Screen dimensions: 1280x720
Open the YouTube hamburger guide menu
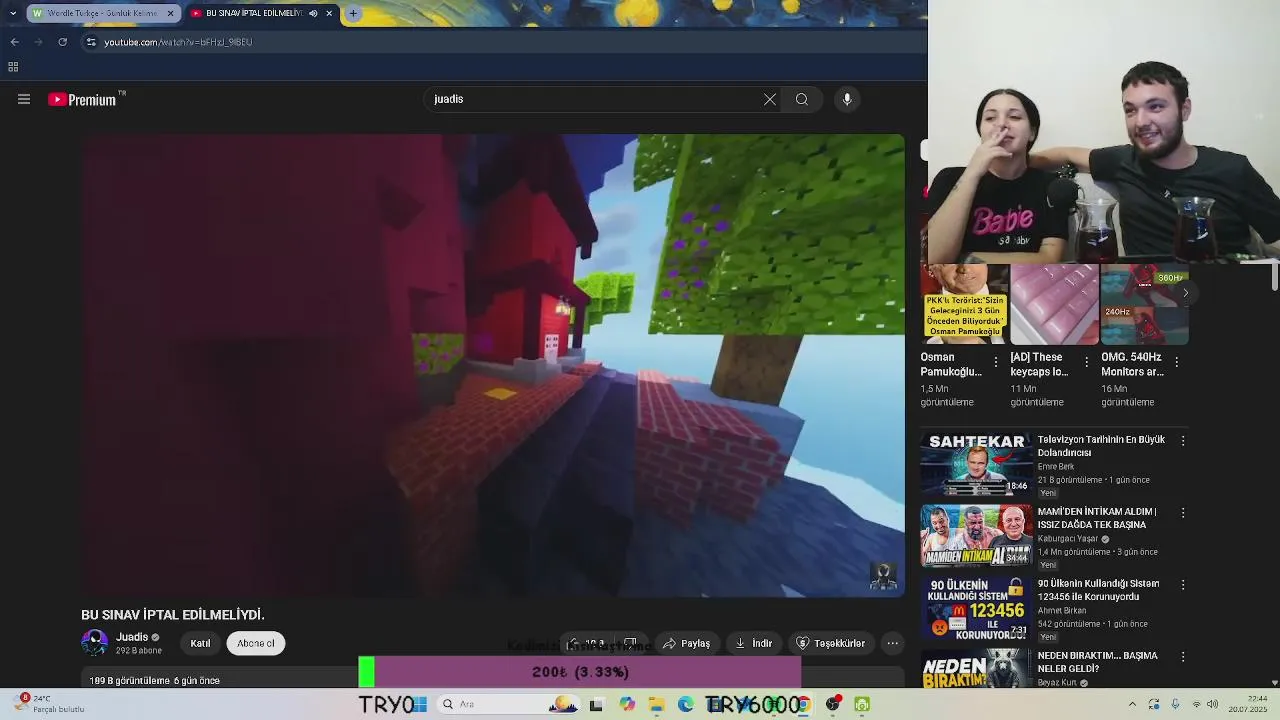tap(24, 99)
